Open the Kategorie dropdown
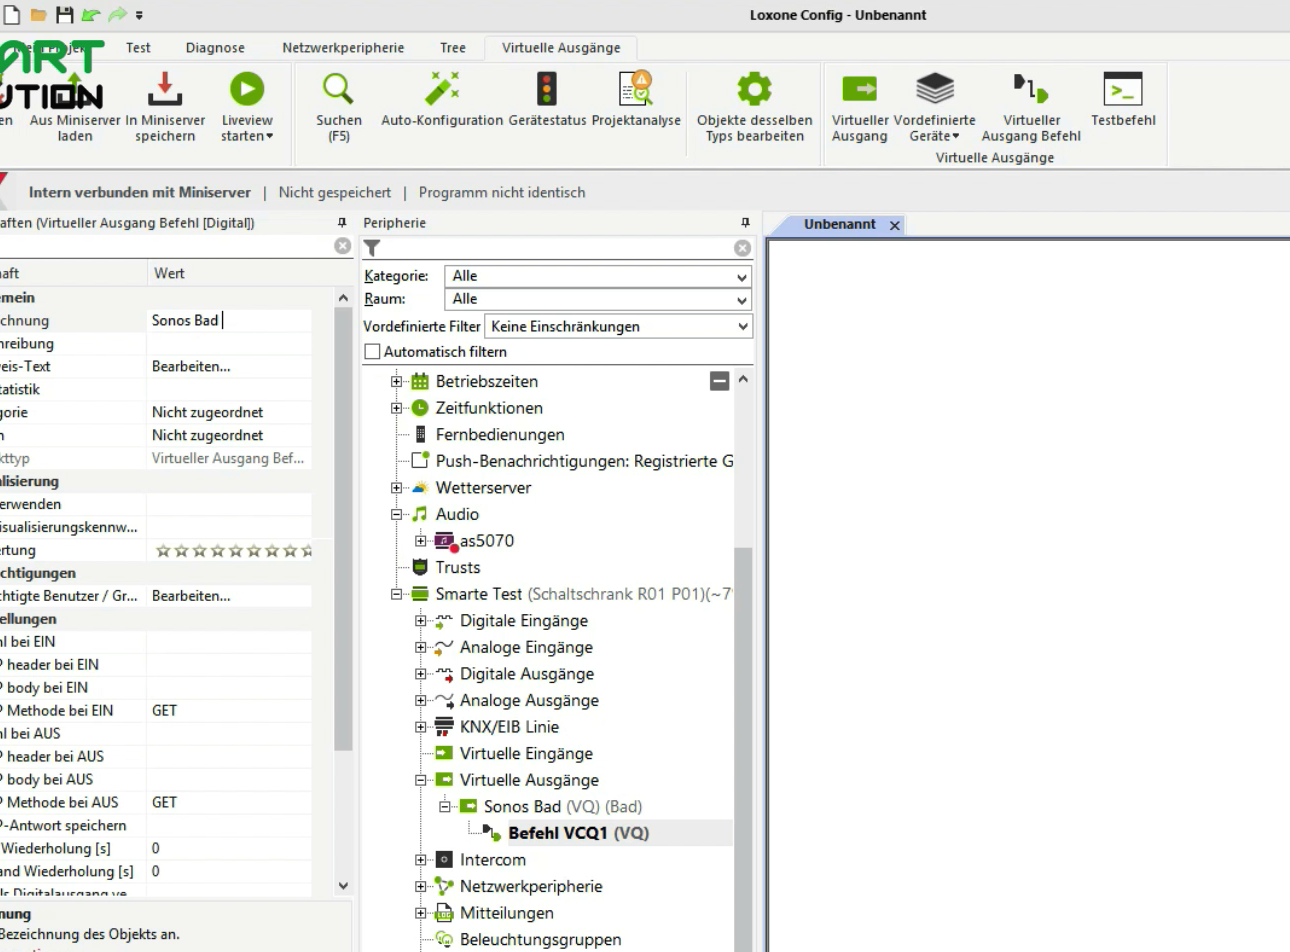The height and width of the screenshot is (952, 1290). click(x=598, y=276)
